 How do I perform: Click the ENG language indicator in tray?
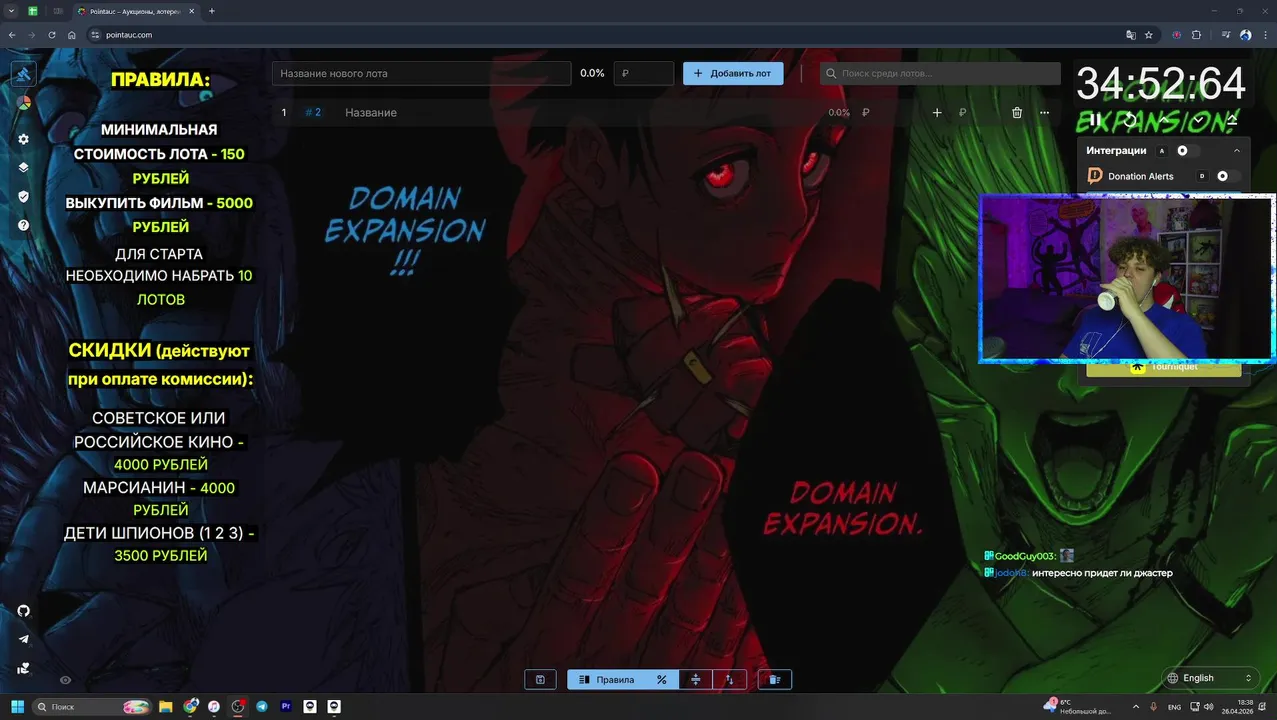pos(1175,707)
